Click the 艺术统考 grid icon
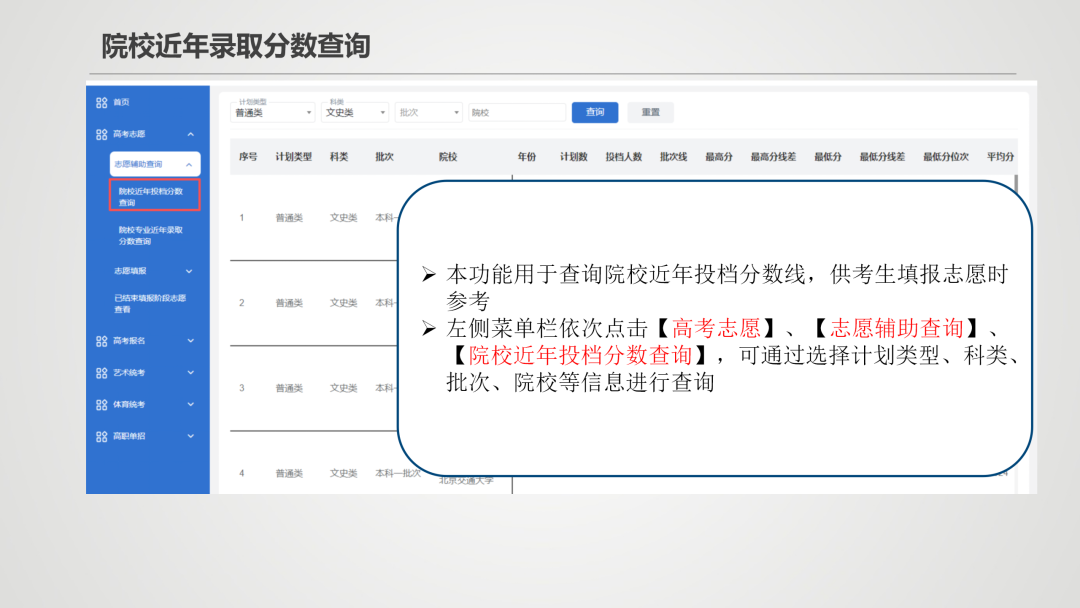 click(102, 373)
